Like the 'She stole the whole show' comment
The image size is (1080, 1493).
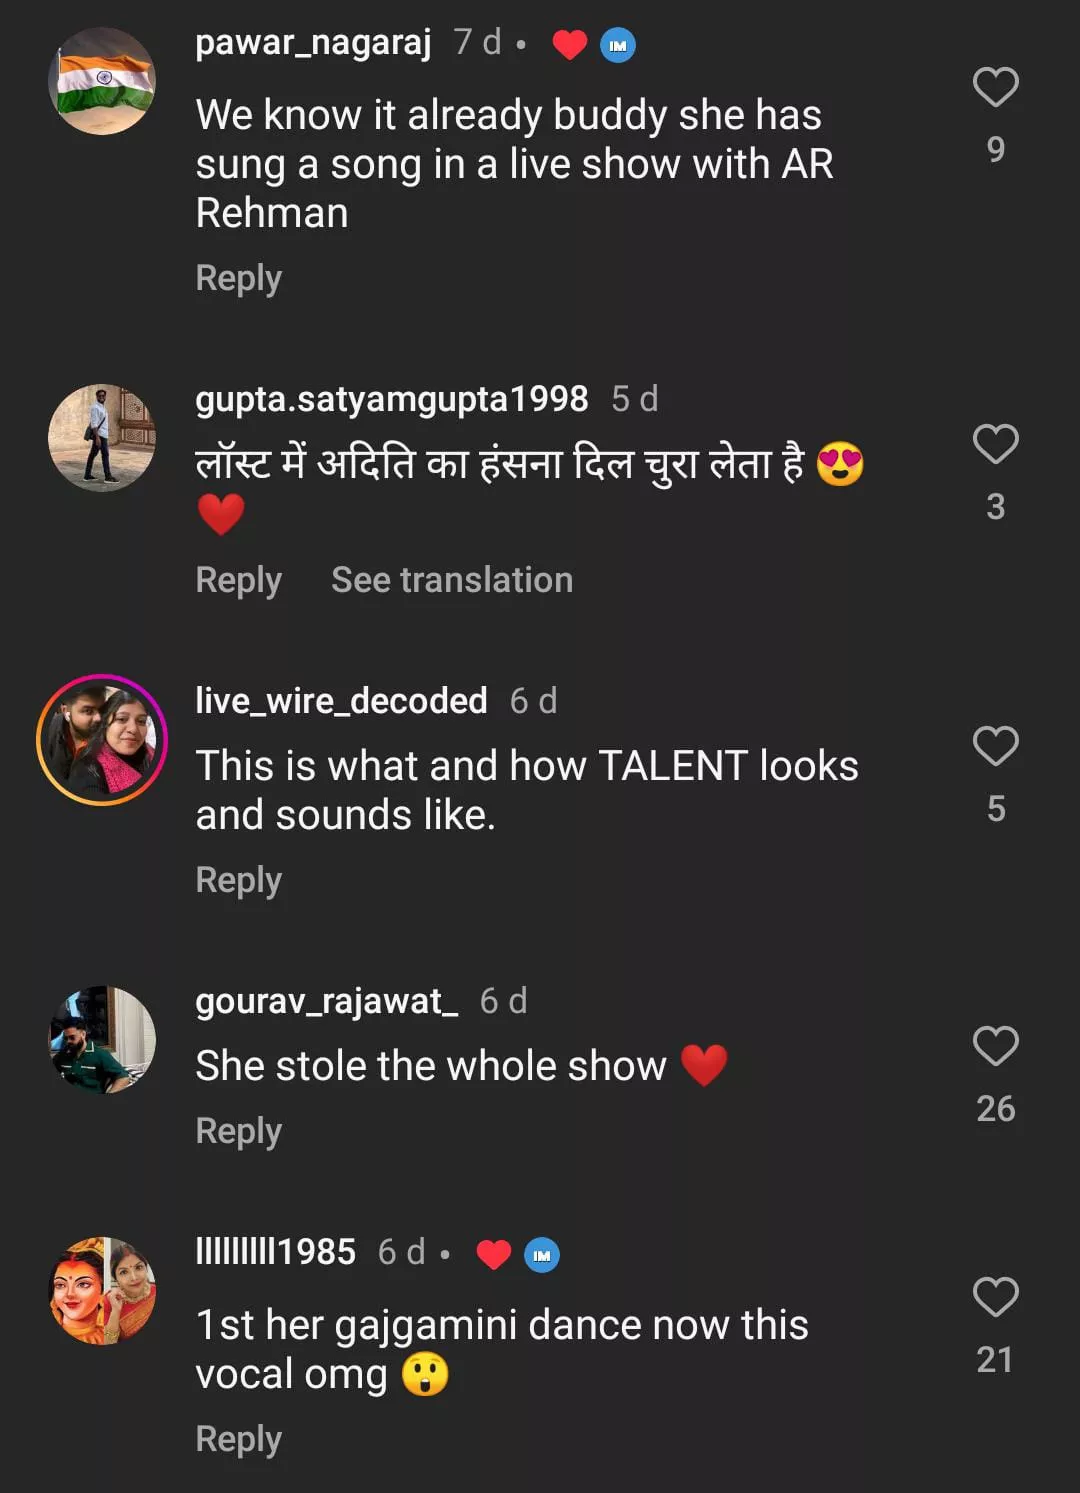click(x=995, y=1046)
